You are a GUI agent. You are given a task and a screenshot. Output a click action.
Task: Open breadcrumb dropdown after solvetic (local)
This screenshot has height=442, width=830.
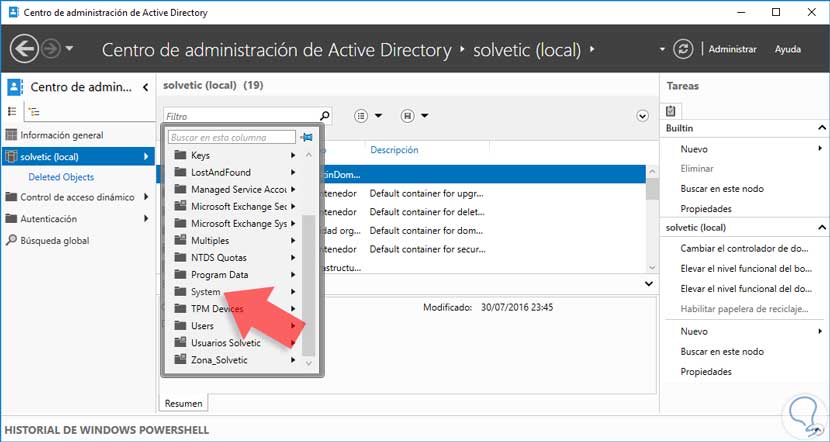coord(592,49)
